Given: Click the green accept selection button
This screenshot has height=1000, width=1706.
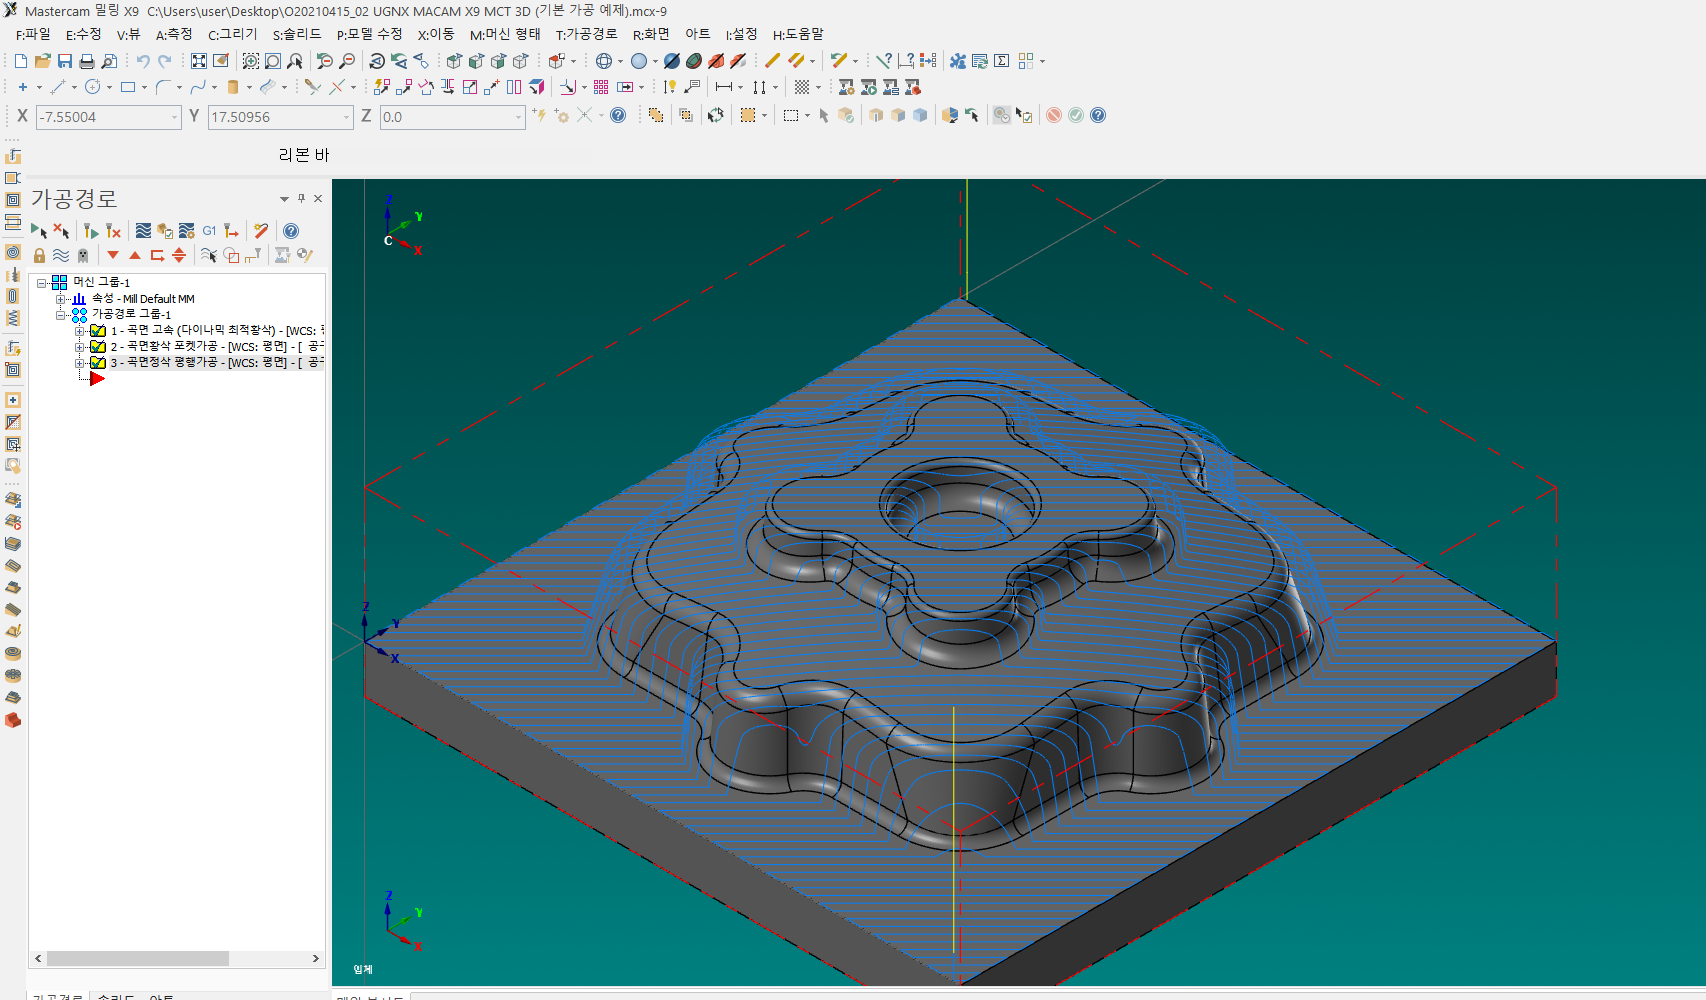Looking at the screenshot, I should (1076, 115).
